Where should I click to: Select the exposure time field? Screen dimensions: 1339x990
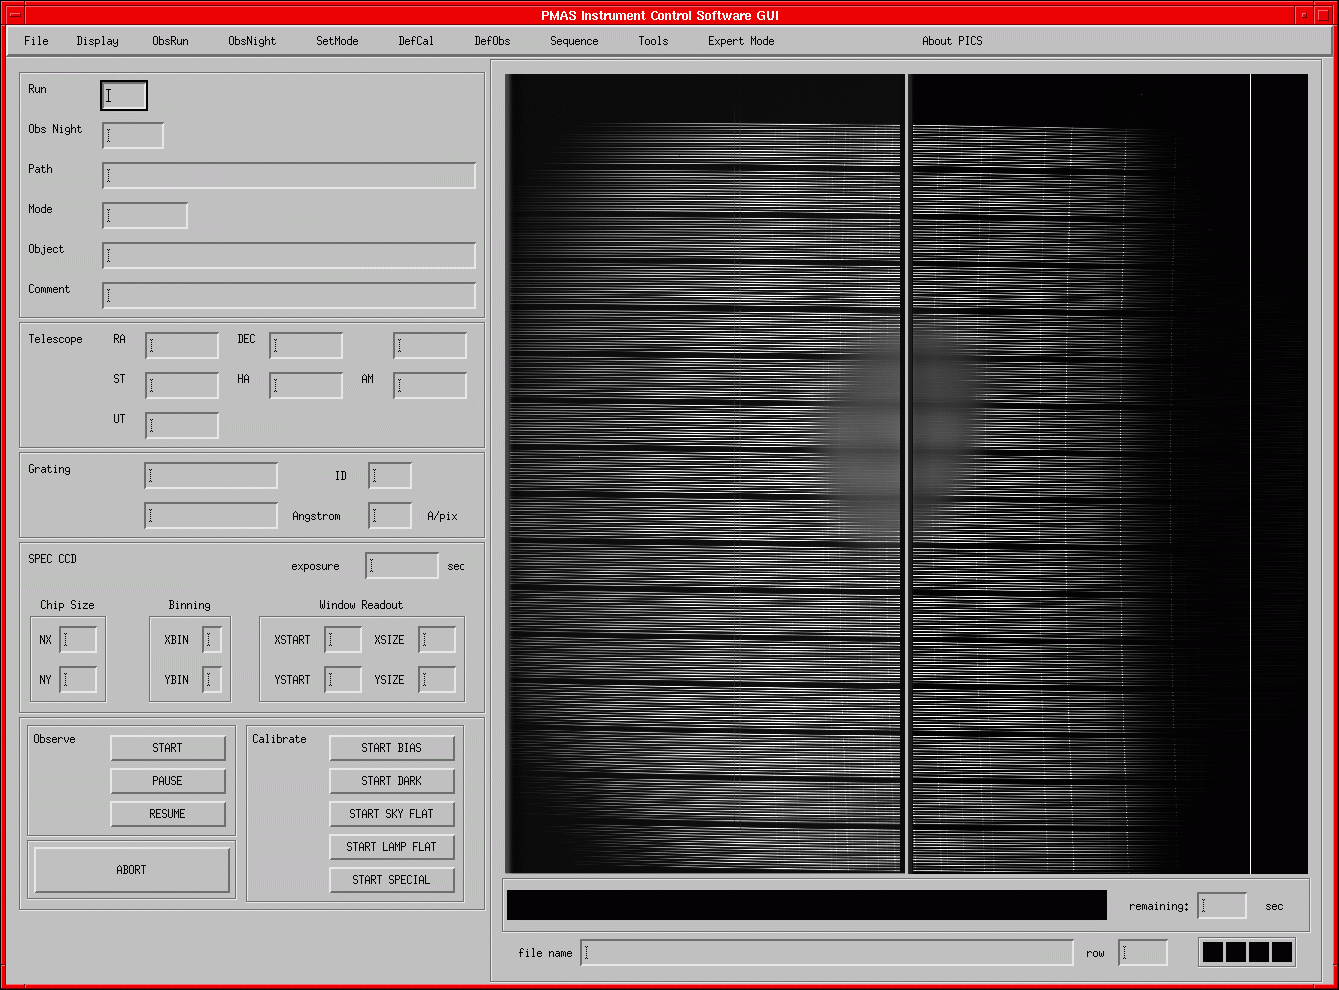(x=401, y=566)
